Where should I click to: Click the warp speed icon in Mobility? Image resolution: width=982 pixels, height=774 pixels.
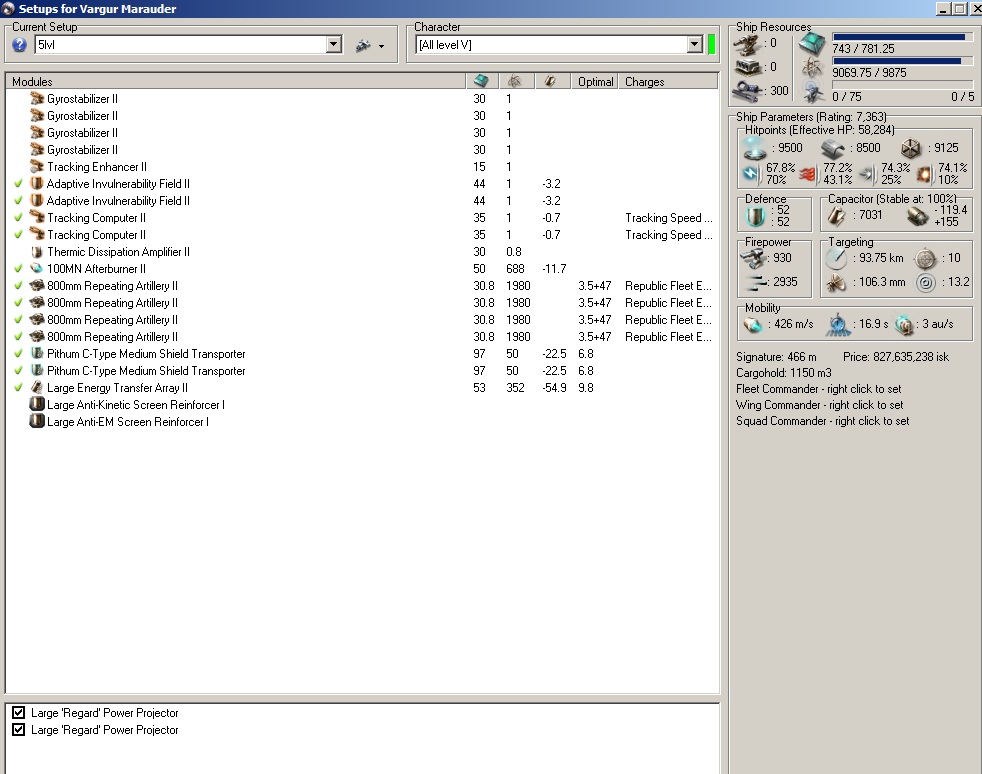[904, 324]
